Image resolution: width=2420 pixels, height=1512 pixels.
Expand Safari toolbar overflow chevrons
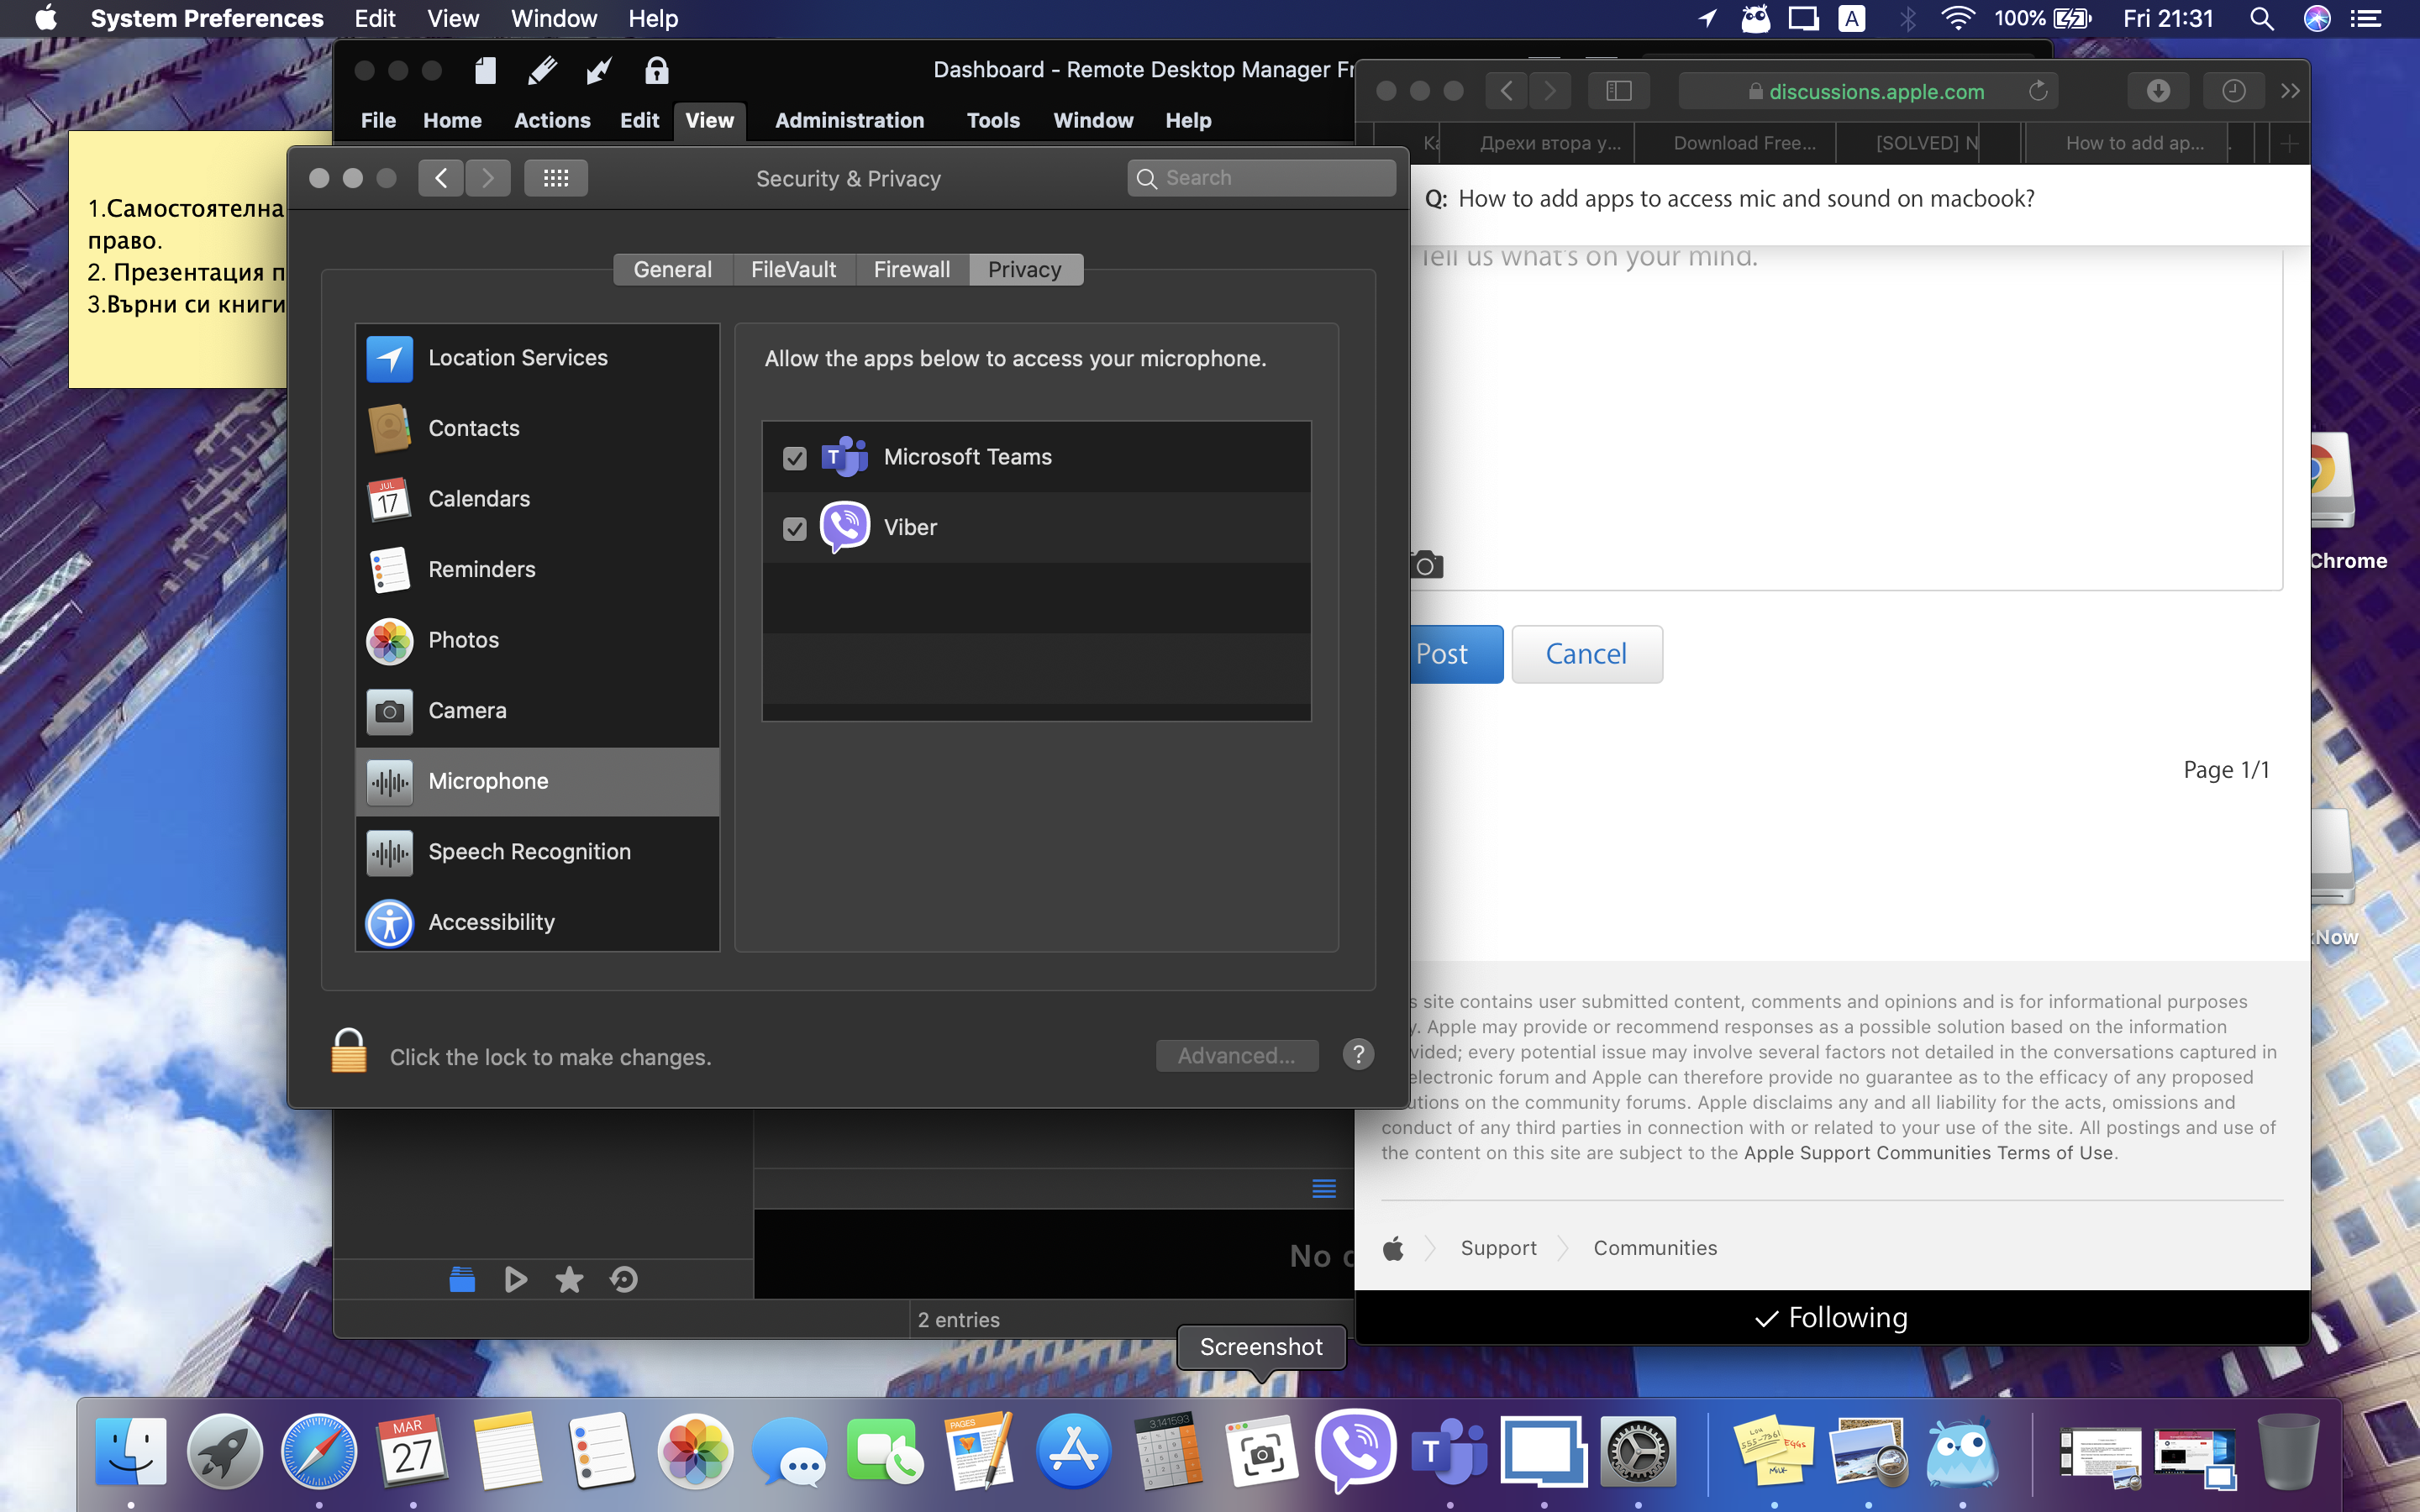tap(2290, 92)
